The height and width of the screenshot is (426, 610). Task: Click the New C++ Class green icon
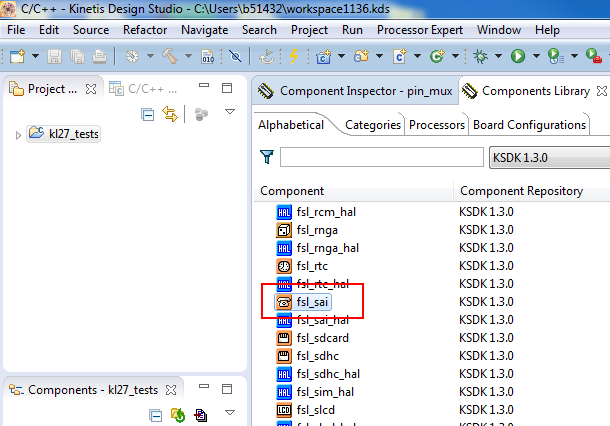pyautogui.click(x=437, y=57)
